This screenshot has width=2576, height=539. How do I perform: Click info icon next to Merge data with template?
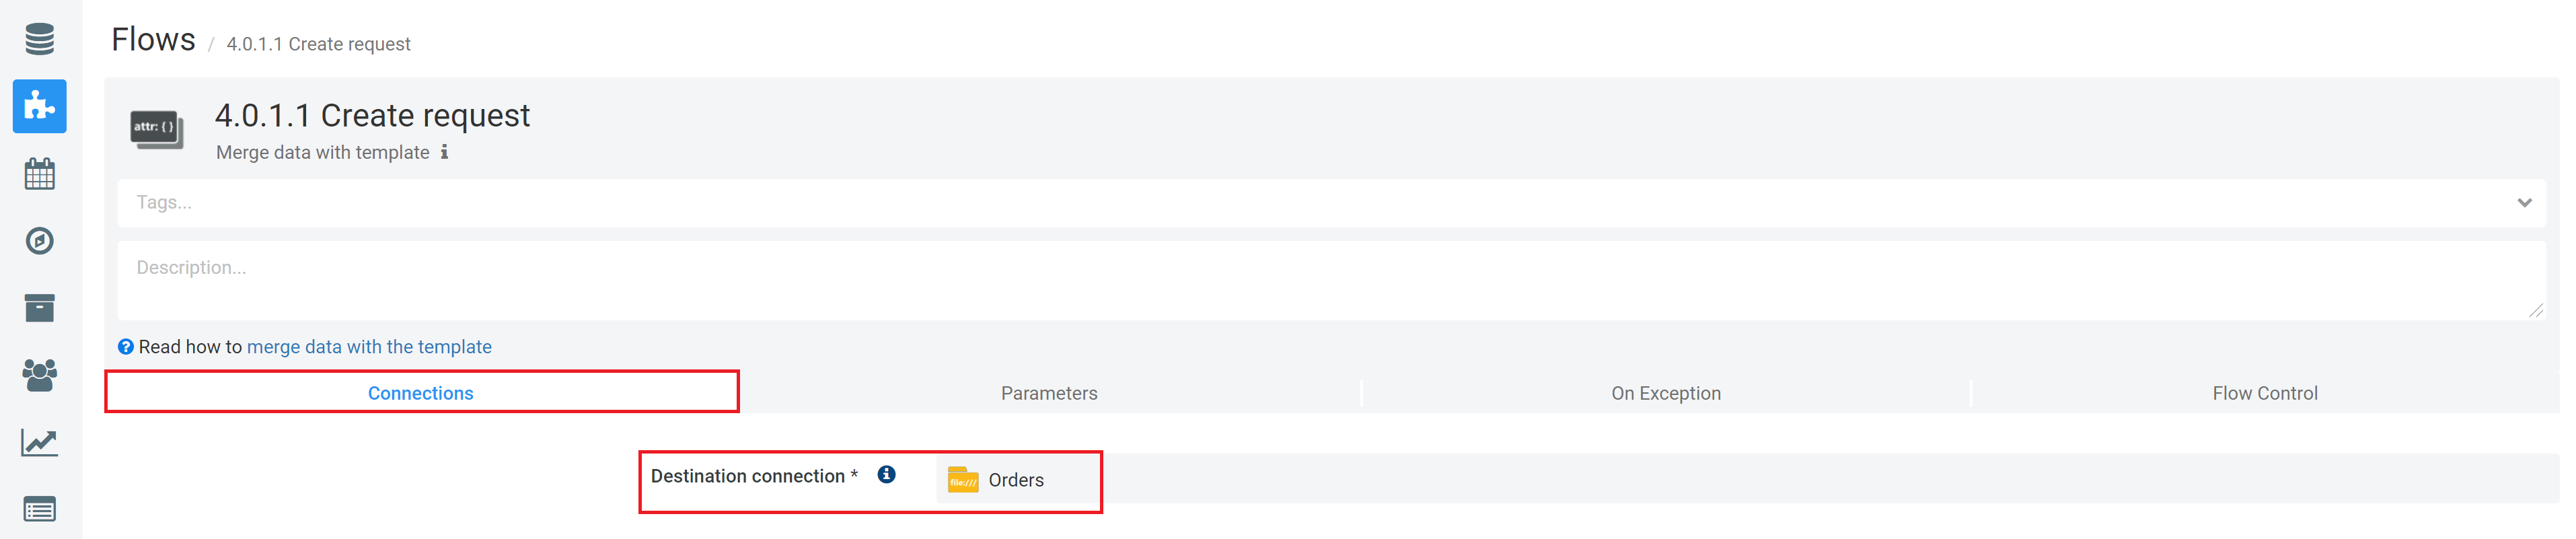click(x=445, y=152)
